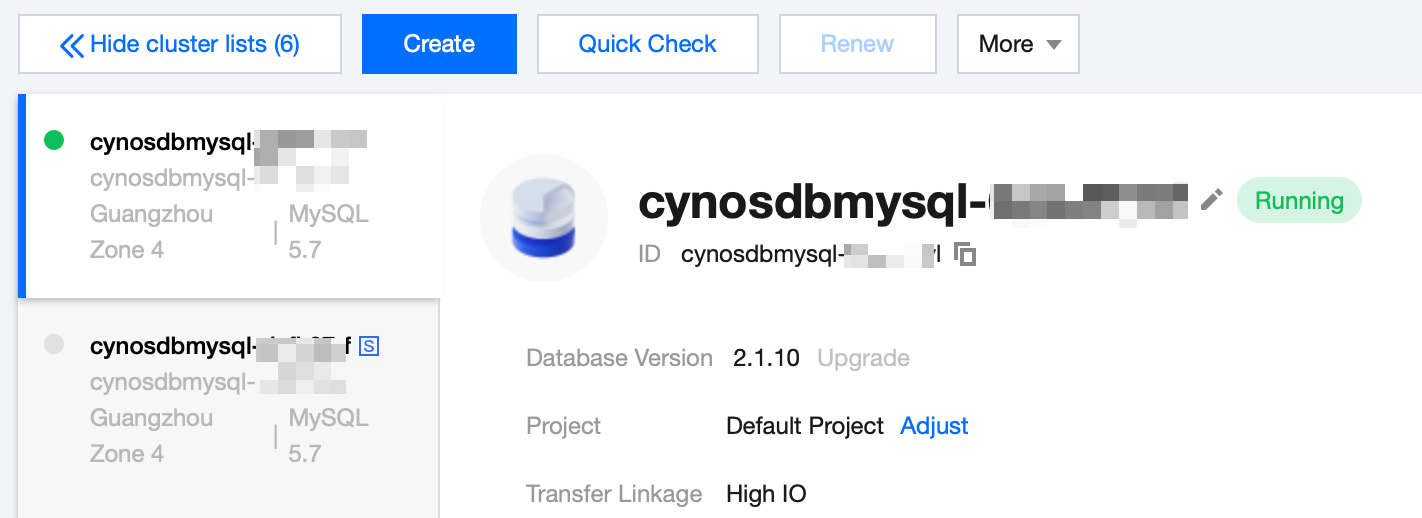Copy the cluster ID with copy icon

[x=965, y=255]
